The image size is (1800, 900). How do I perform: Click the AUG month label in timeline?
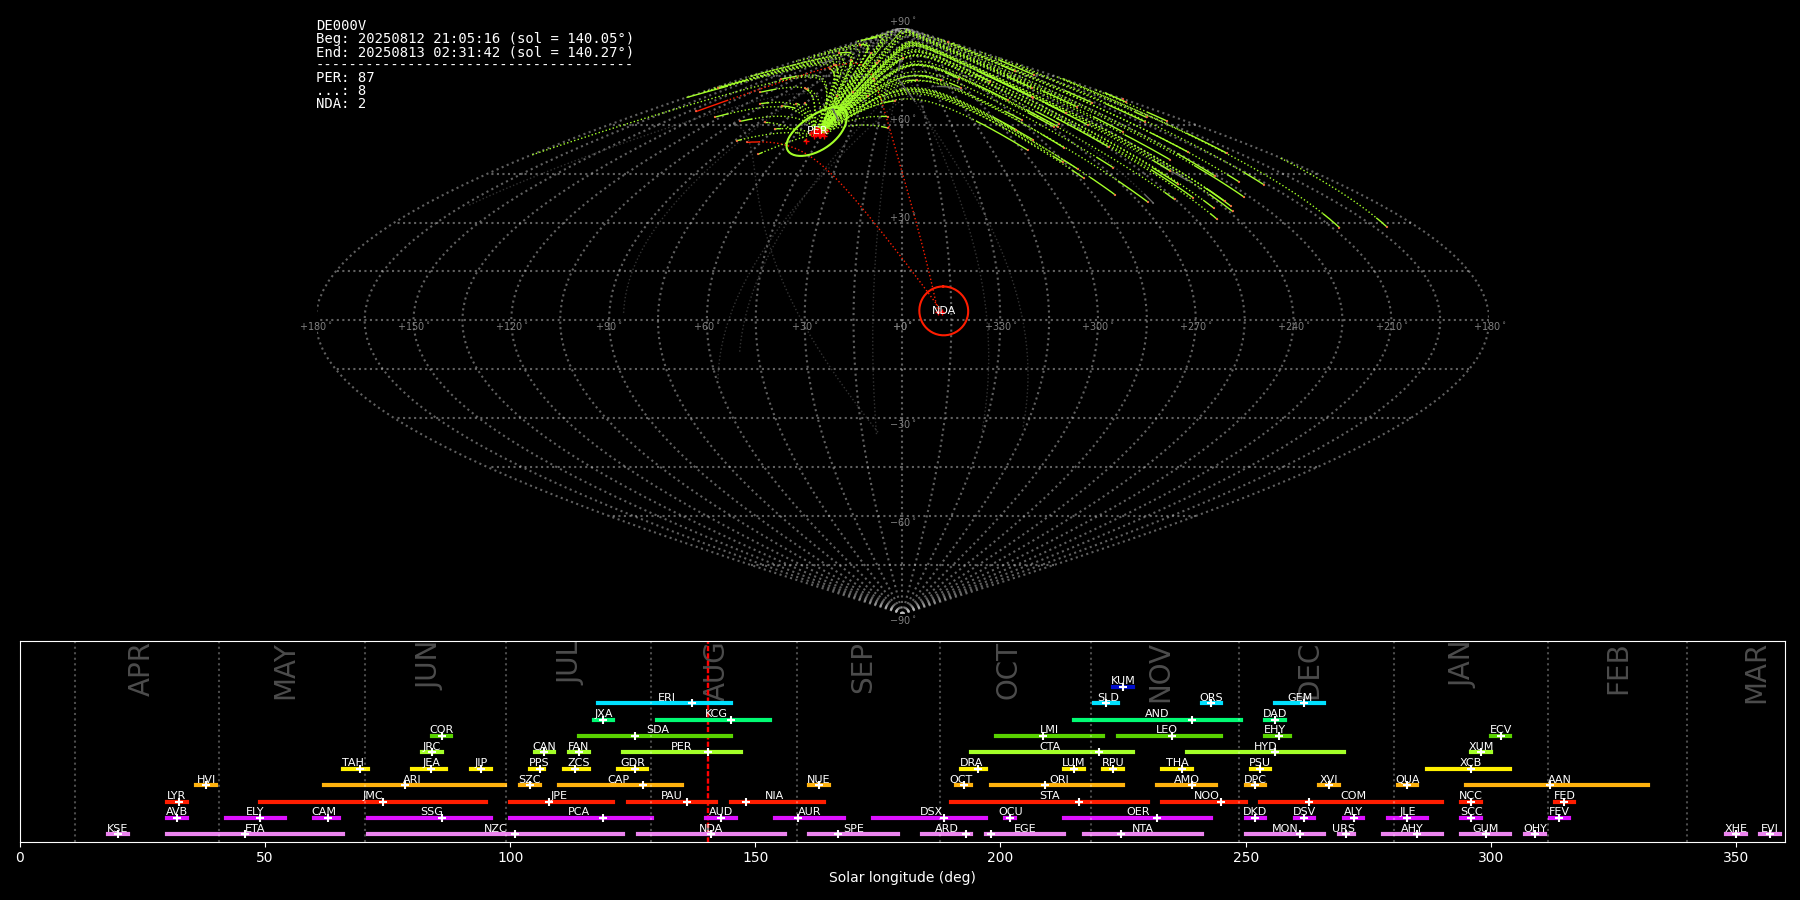[714, 672]
